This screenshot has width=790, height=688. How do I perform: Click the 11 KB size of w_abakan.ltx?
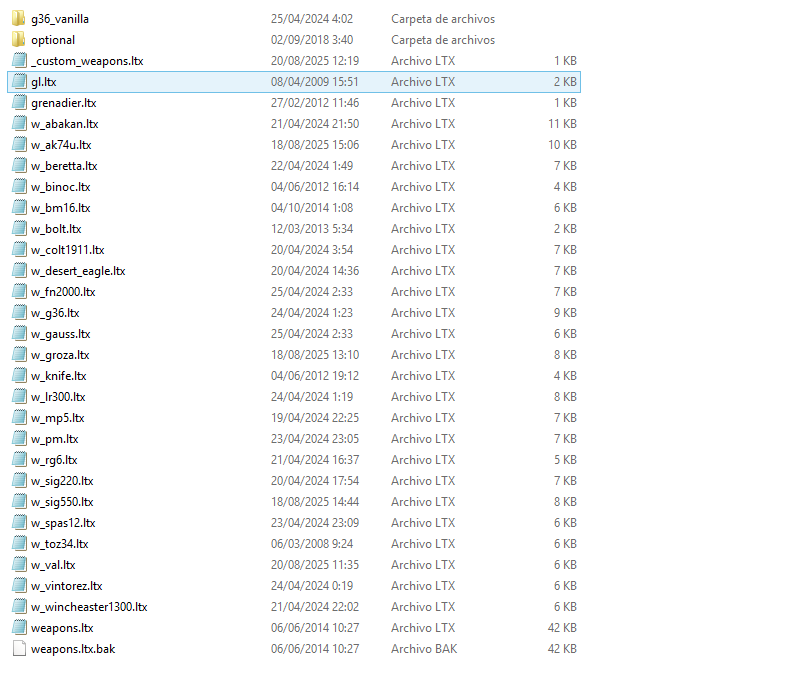click(562, 123)
